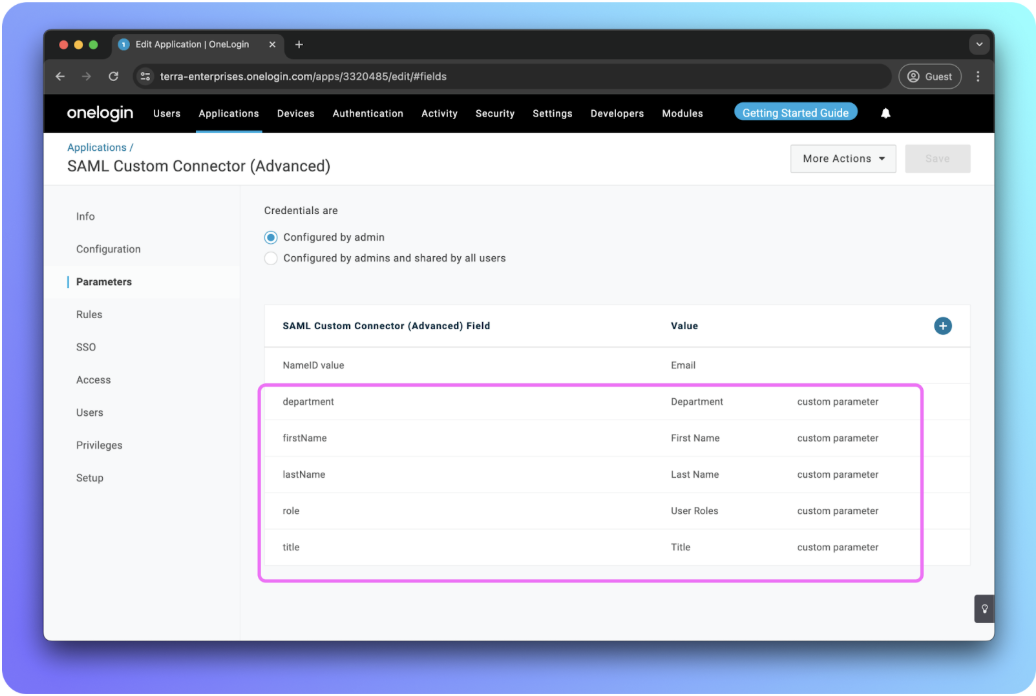
Task: Click SAML Custom Connector (Advanced) Field header
Action: point(387,326)
